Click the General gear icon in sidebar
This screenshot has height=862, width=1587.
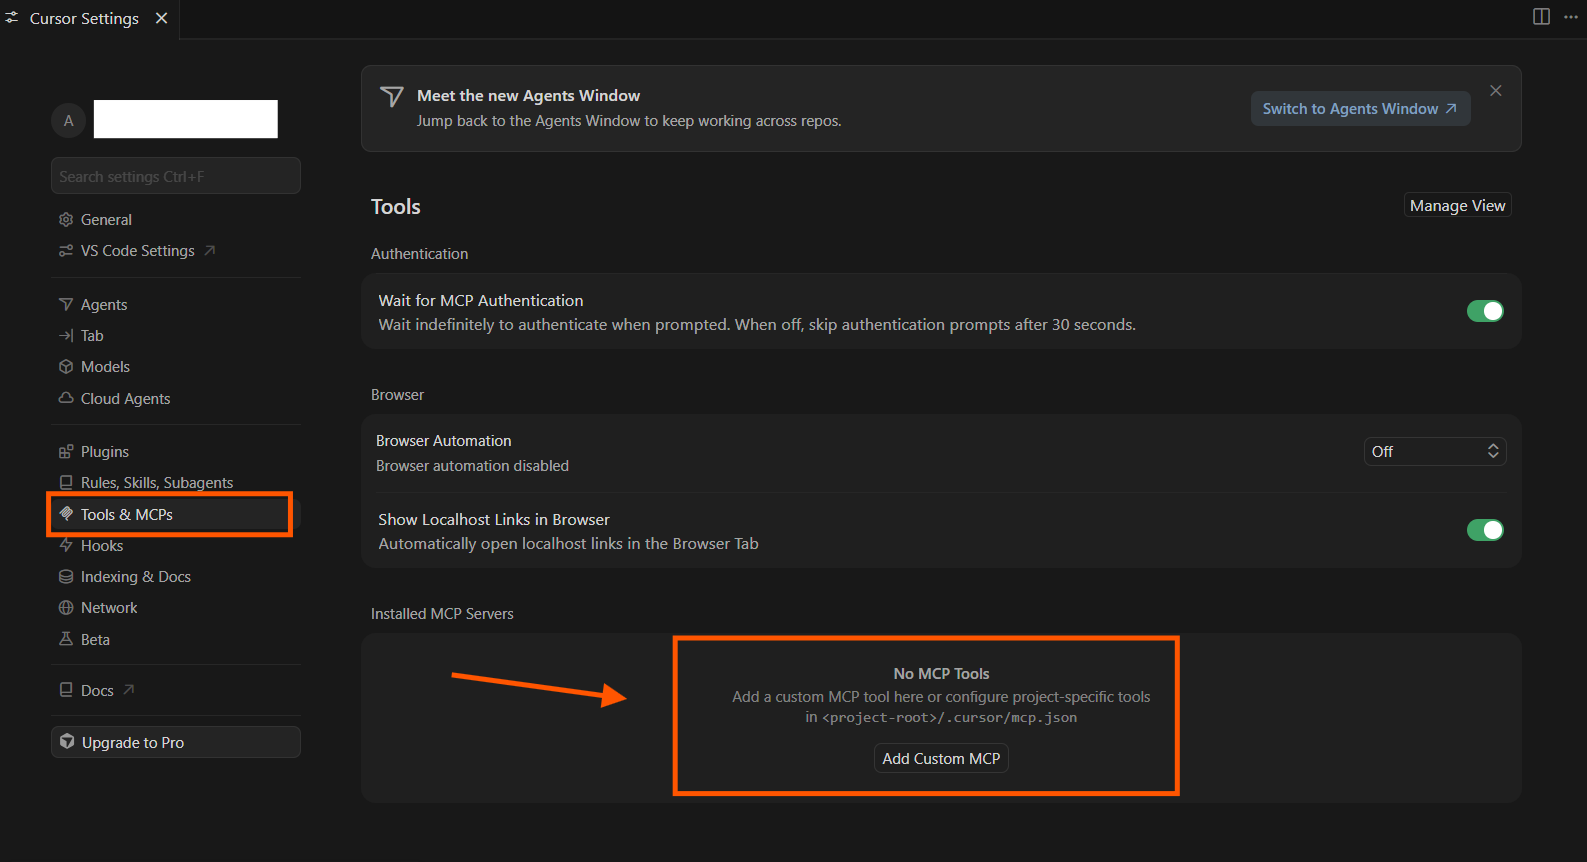point(66,220)
